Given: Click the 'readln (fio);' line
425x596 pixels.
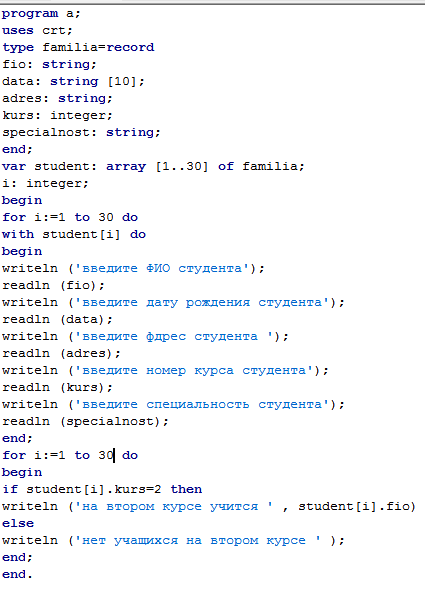Looking at the screenshot, I should [x=53, y=285].
